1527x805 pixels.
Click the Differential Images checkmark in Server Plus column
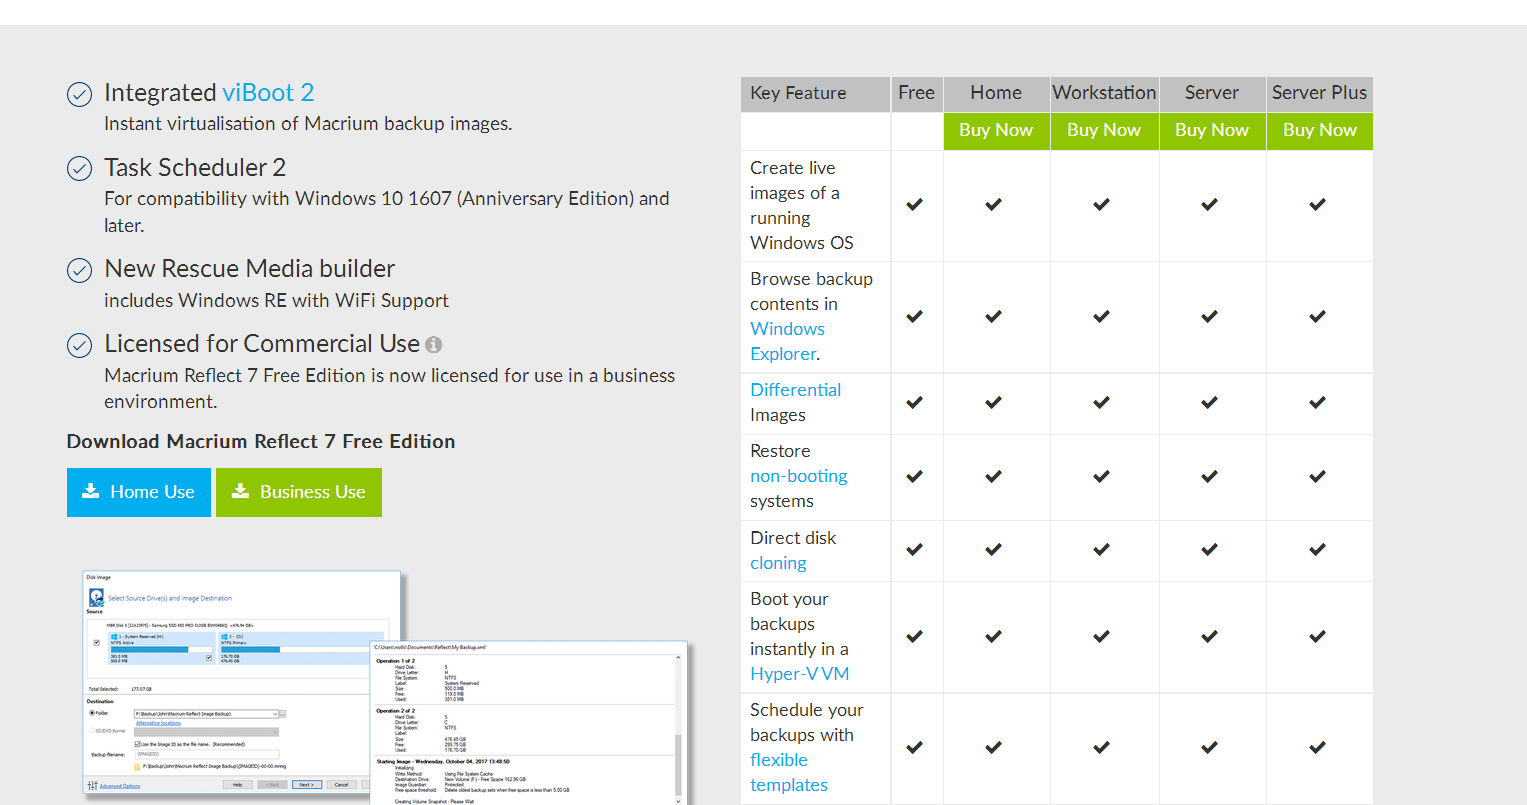[x=1317, y=403]
